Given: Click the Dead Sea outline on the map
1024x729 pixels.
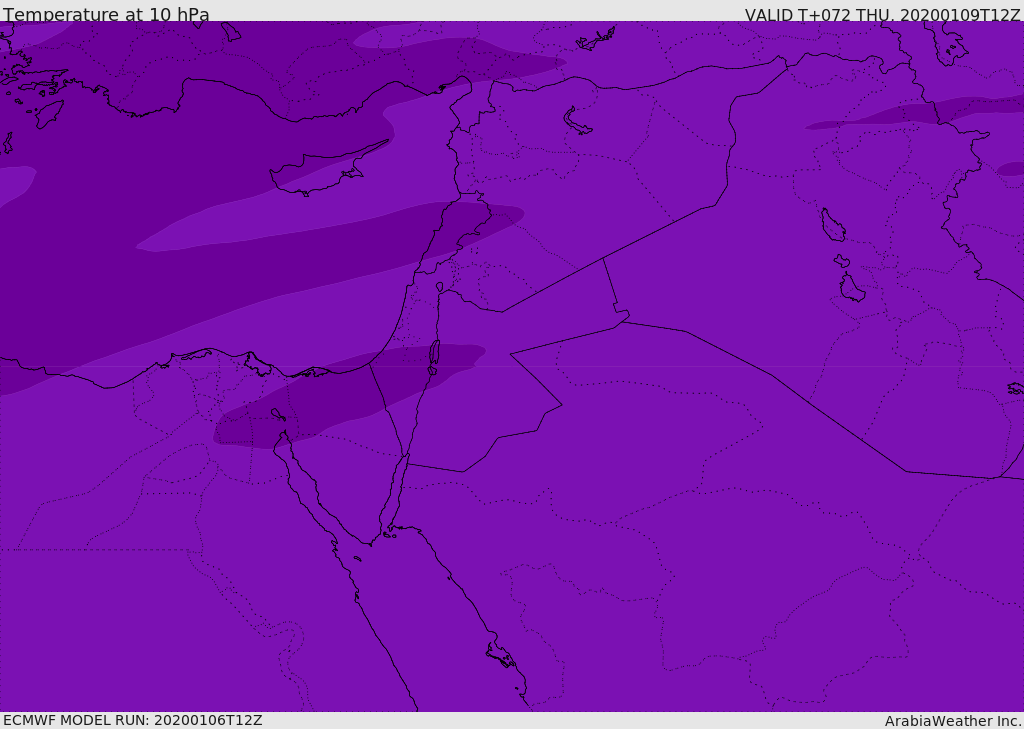Looking at the screenshot, I should [x=434, y=357].
